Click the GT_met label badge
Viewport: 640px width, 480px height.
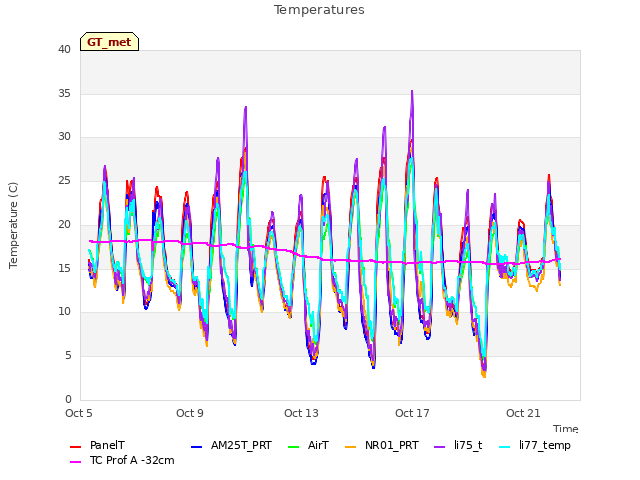109,42
